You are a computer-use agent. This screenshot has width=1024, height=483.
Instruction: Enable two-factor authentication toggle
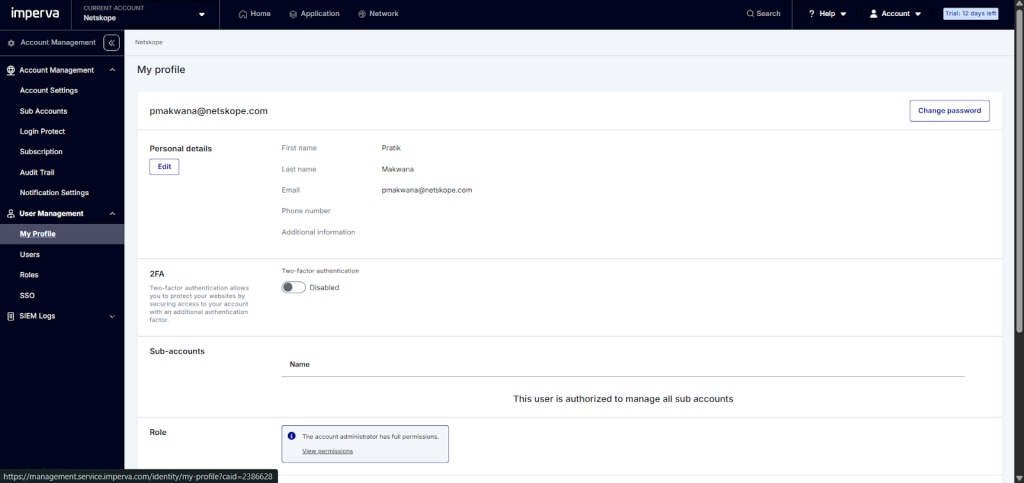(x=293, y=287)
